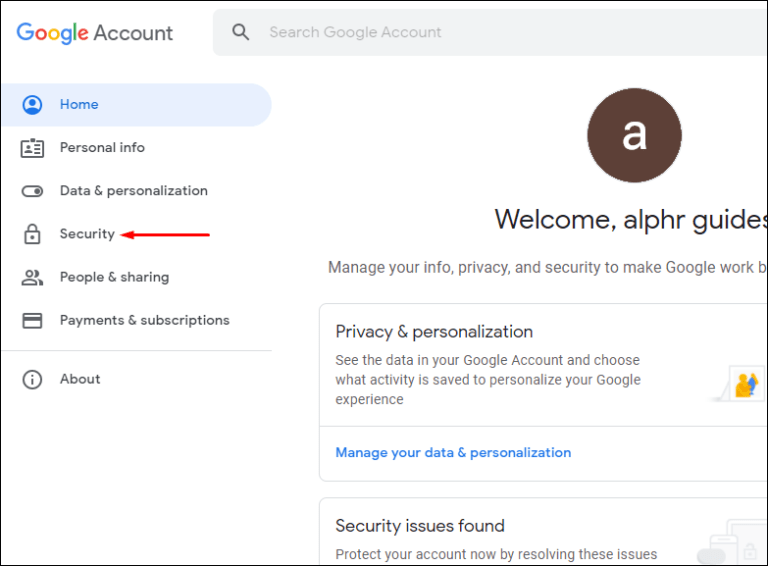
Task: Click the People & sharing icon
Action: tap(32, 277)
